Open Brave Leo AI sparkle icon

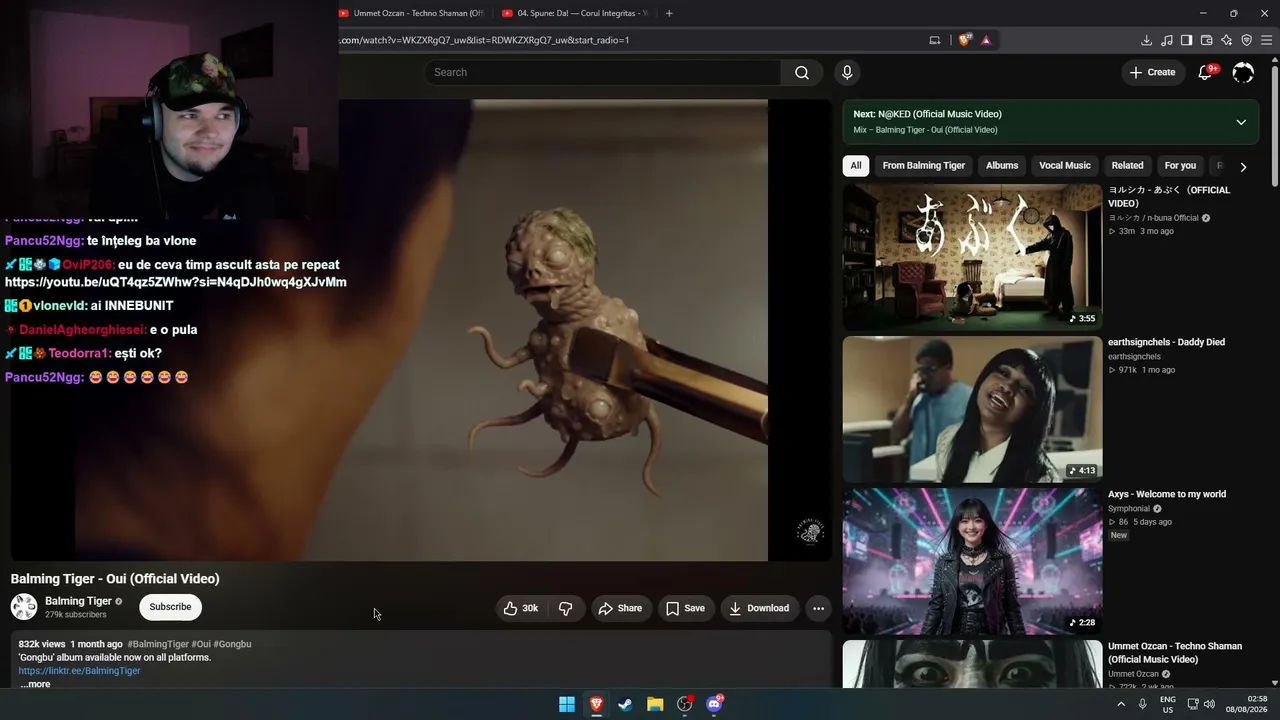click(1226, 40)
